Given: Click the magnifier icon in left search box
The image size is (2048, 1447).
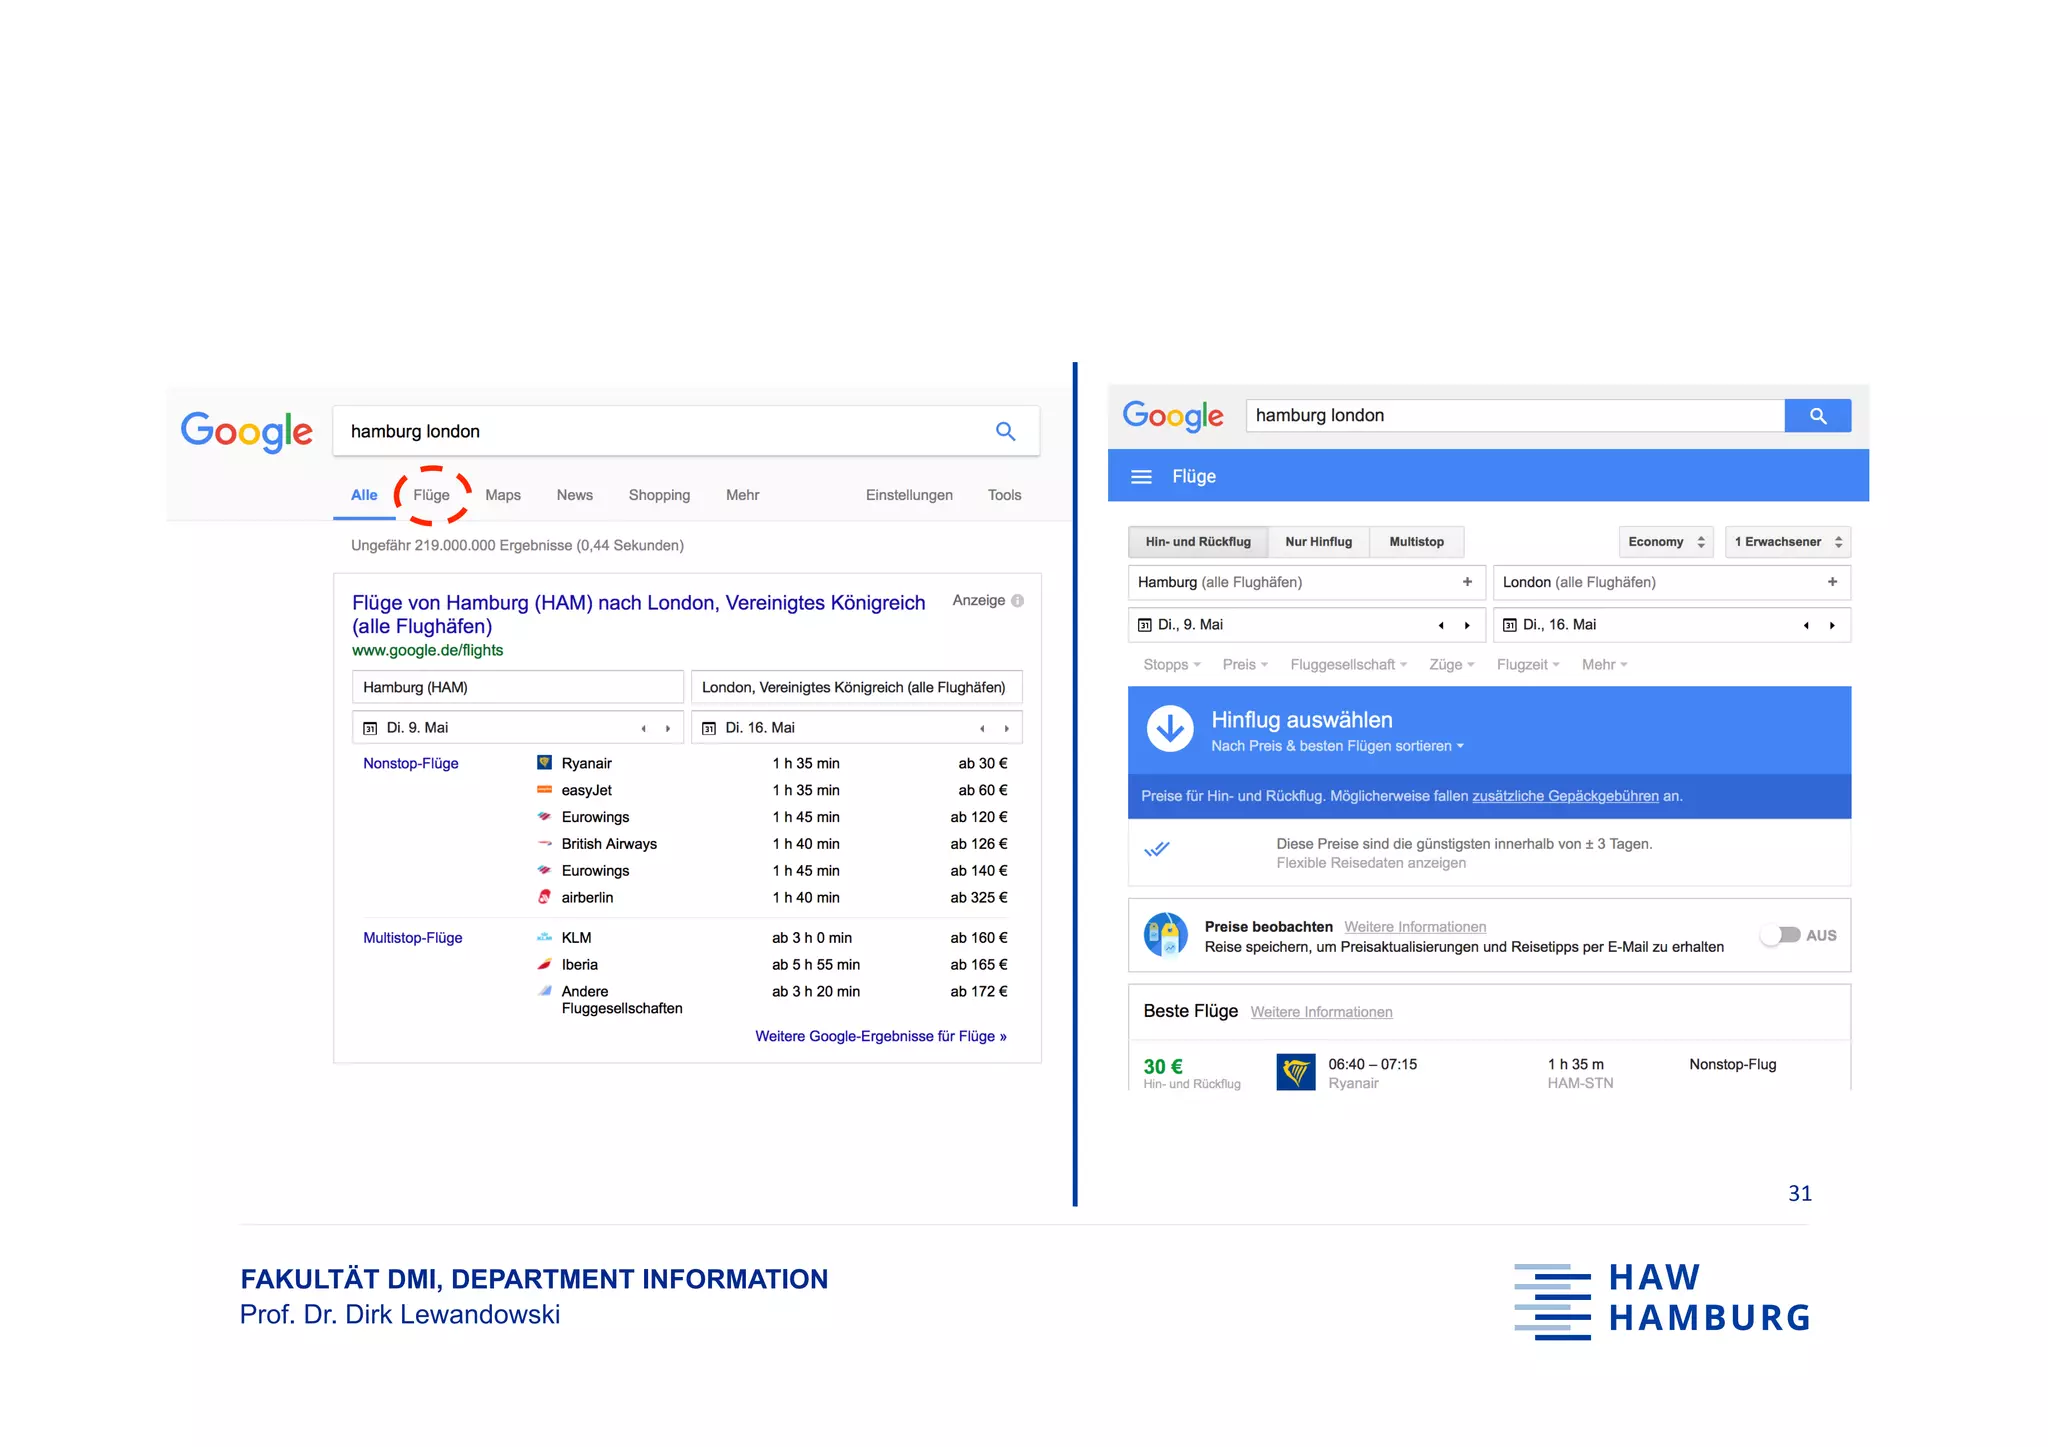Looking at the screenshot, I should [1005, 431].
